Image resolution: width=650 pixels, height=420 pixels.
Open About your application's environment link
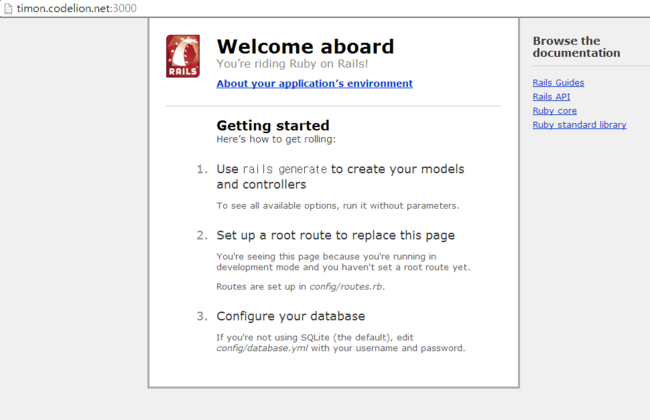point(314,83)
